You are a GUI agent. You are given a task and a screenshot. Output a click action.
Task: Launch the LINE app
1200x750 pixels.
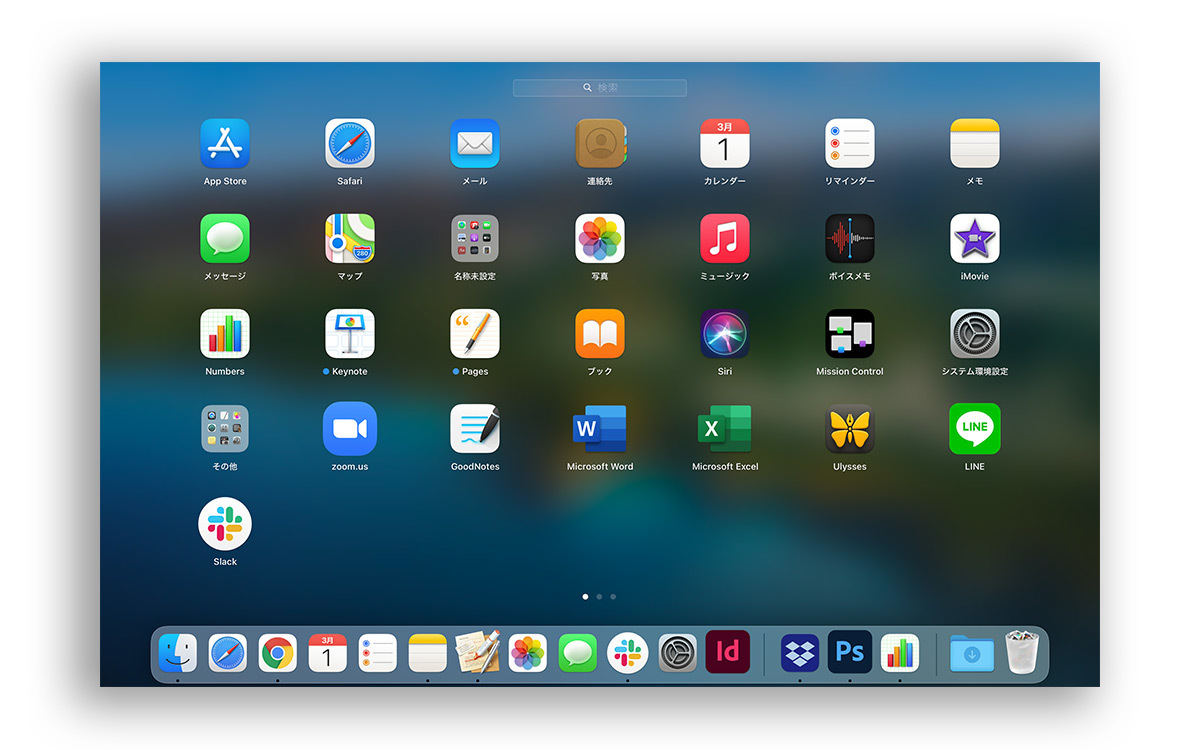click(x=975, y=429)
